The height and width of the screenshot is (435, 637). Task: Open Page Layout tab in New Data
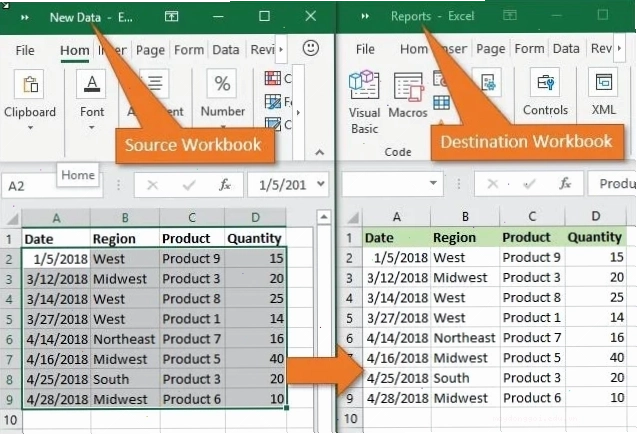coord(150,50)
